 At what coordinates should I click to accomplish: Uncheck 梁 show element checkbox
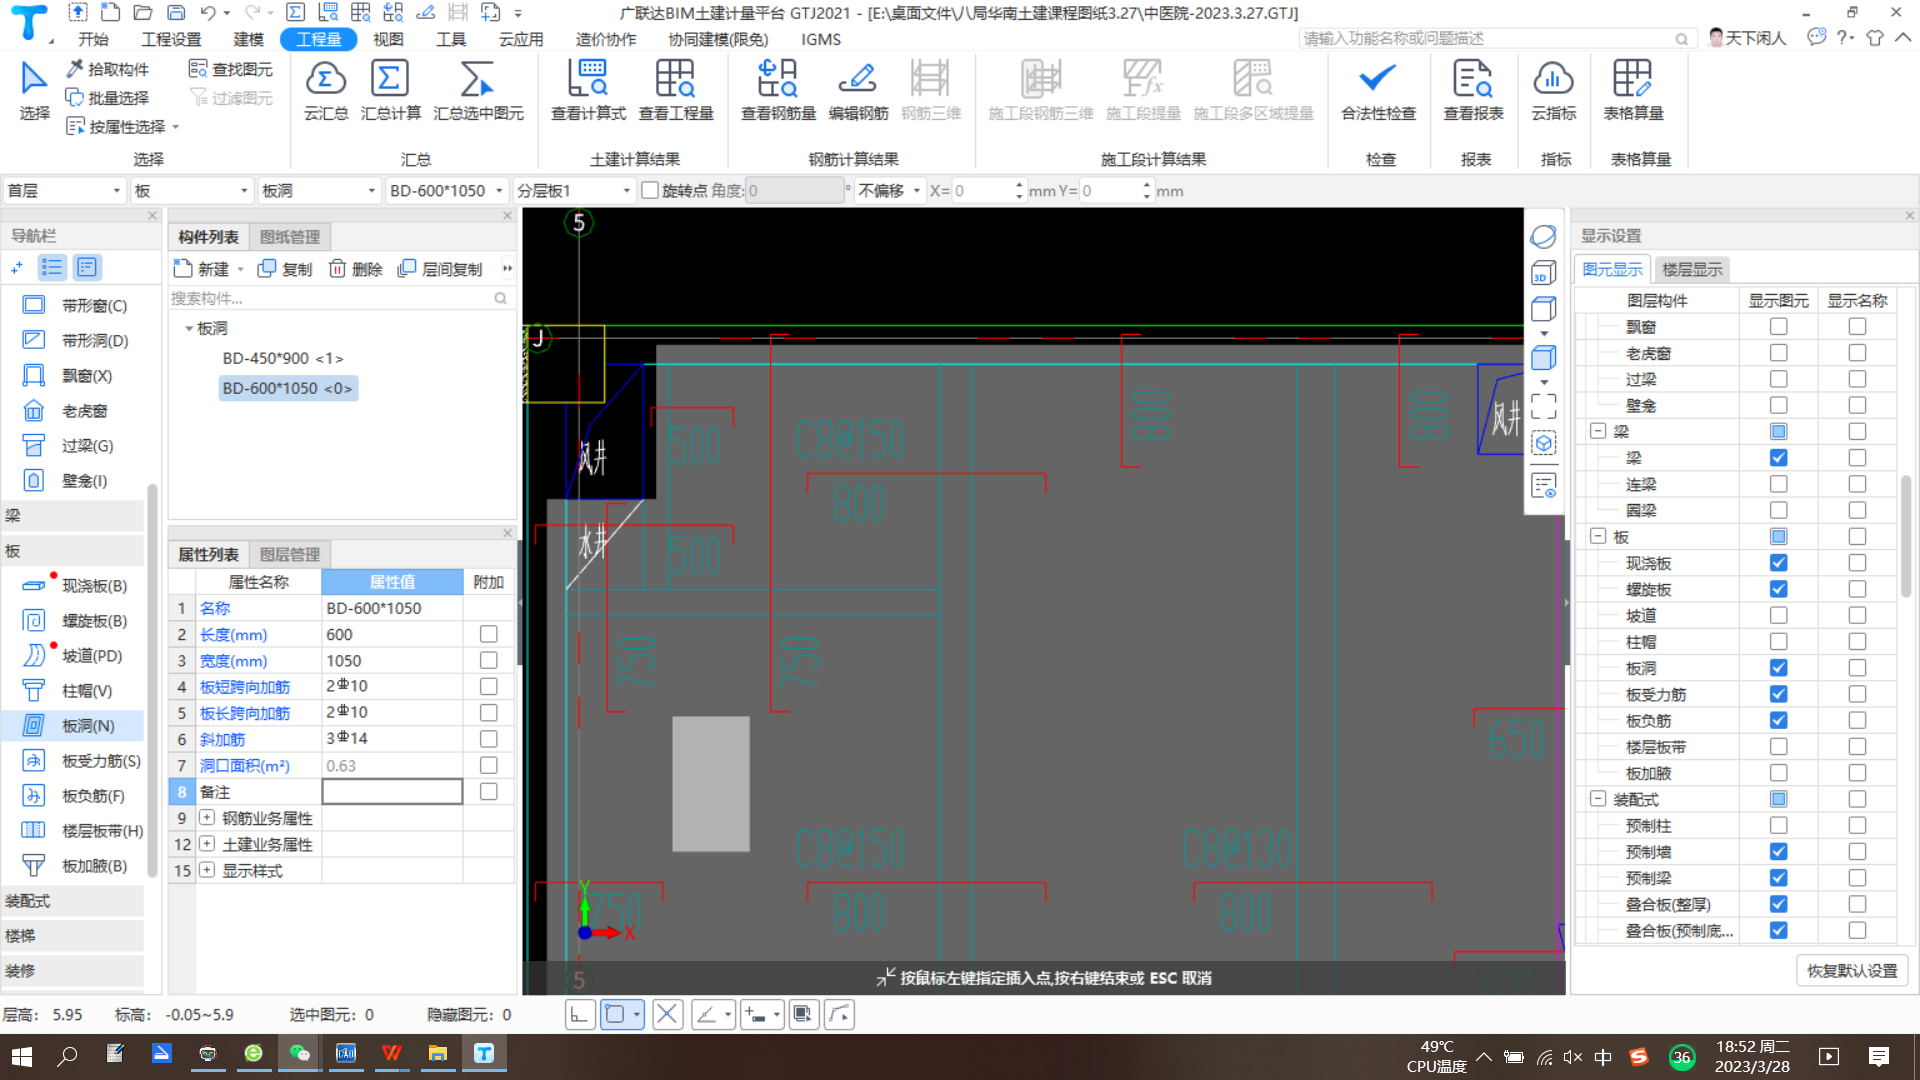[x=1778, y=458]
